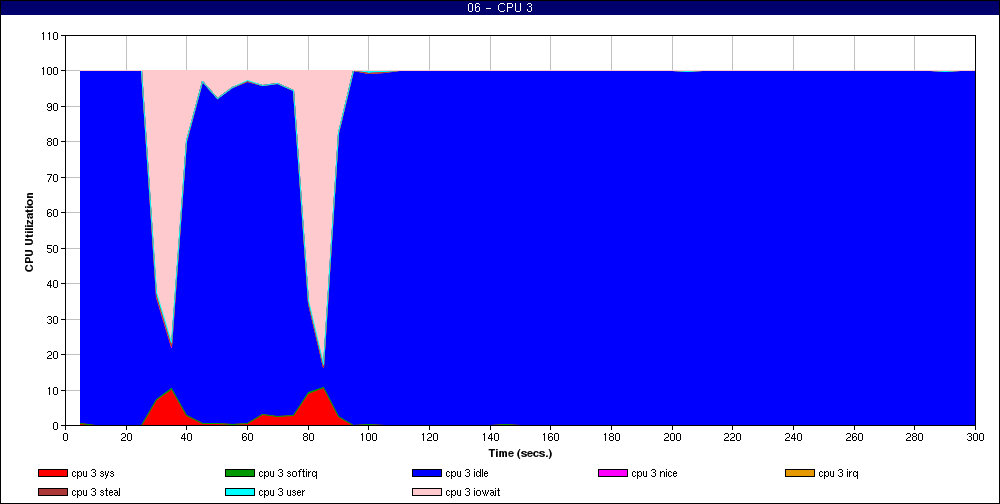This screenshot has height=504, width=1000.
Task: Click the y-axis tick value 50
Action: (x=54, y=248)
